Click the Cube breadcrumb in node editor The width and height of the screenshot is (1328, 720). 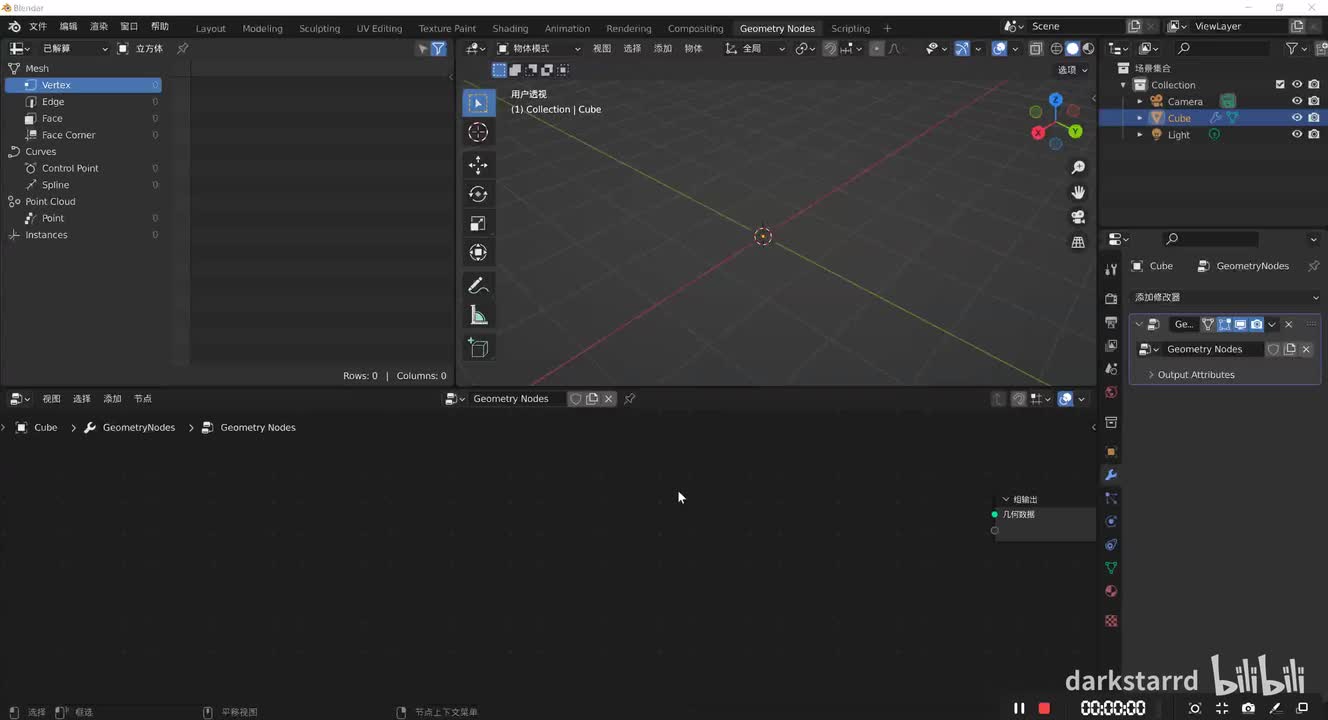point(46,427)
